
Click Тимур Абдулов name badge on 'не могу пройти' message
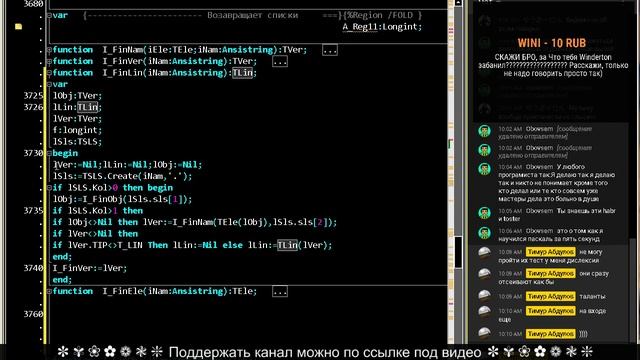pyautogui.click(x=550, y=252)
